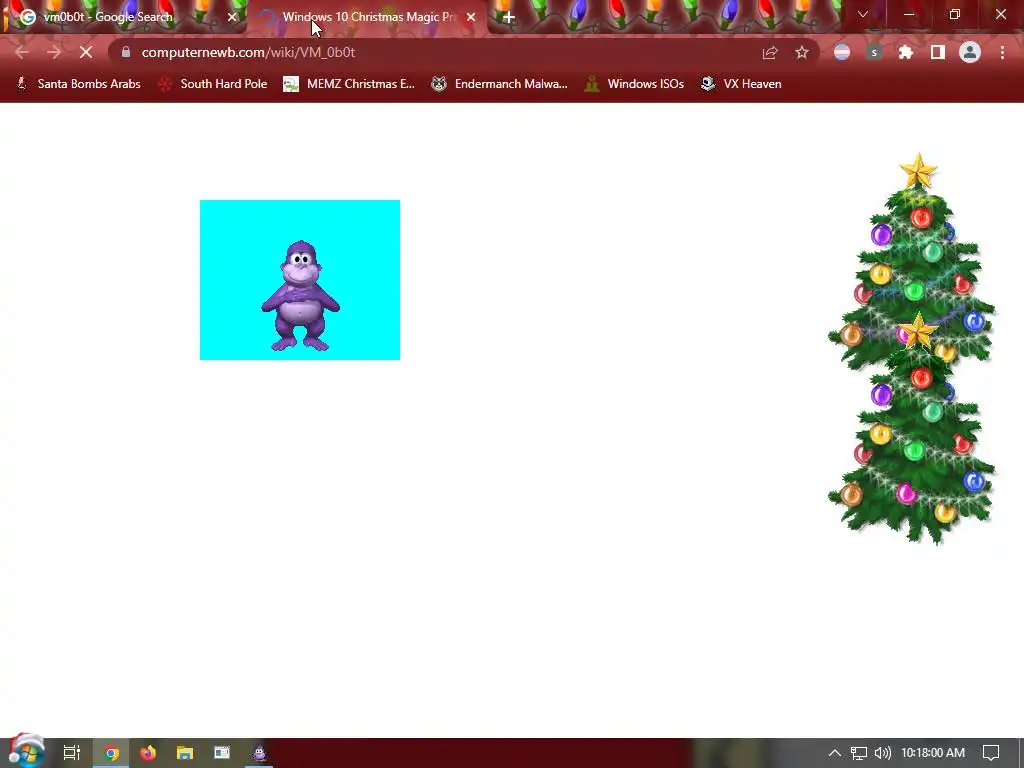Open Endermanch Malware bookmark

pos(499,84)
